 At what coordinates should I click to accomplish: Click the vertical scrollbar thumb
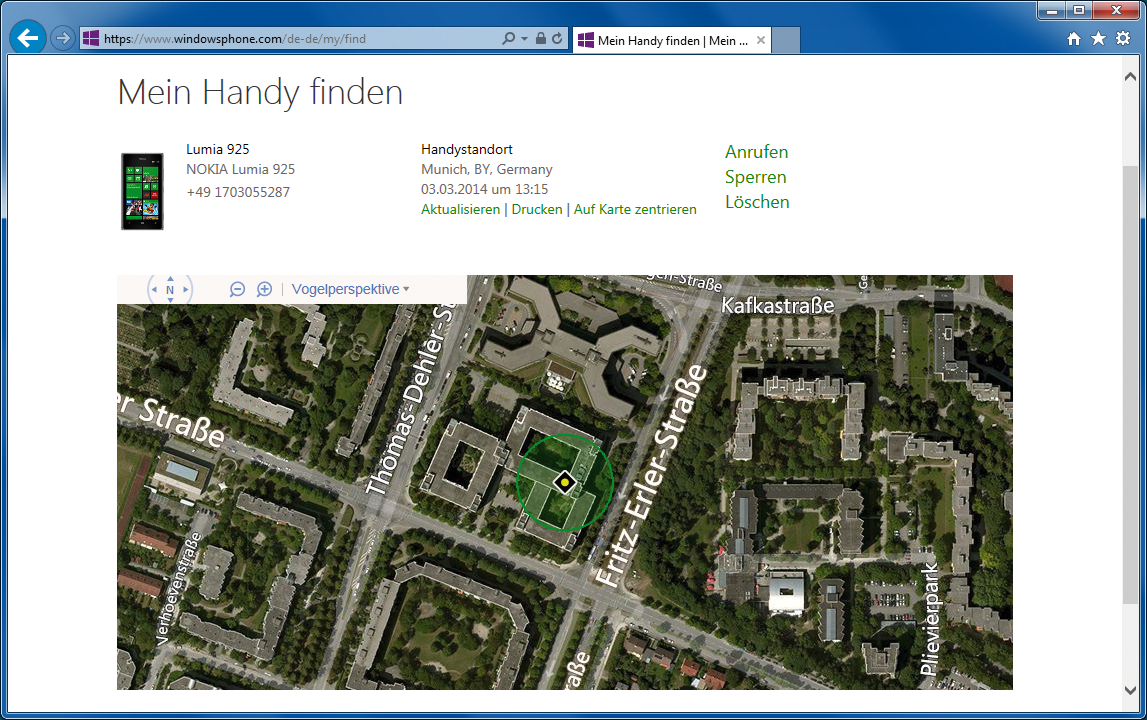pos(1130,385)
